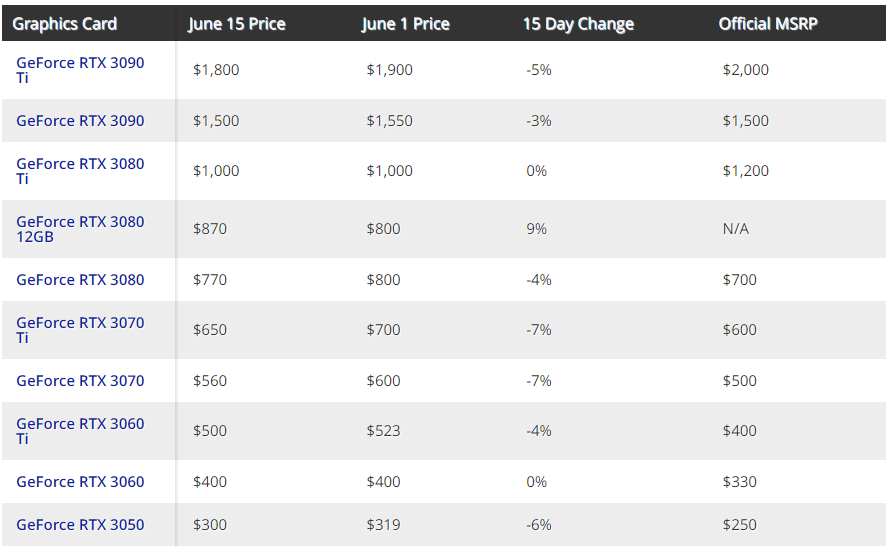The width and height of the screenshot is (887, 547).
Task: Click the $1,800 June 15 price cell
Action: (x=216, y=70)
